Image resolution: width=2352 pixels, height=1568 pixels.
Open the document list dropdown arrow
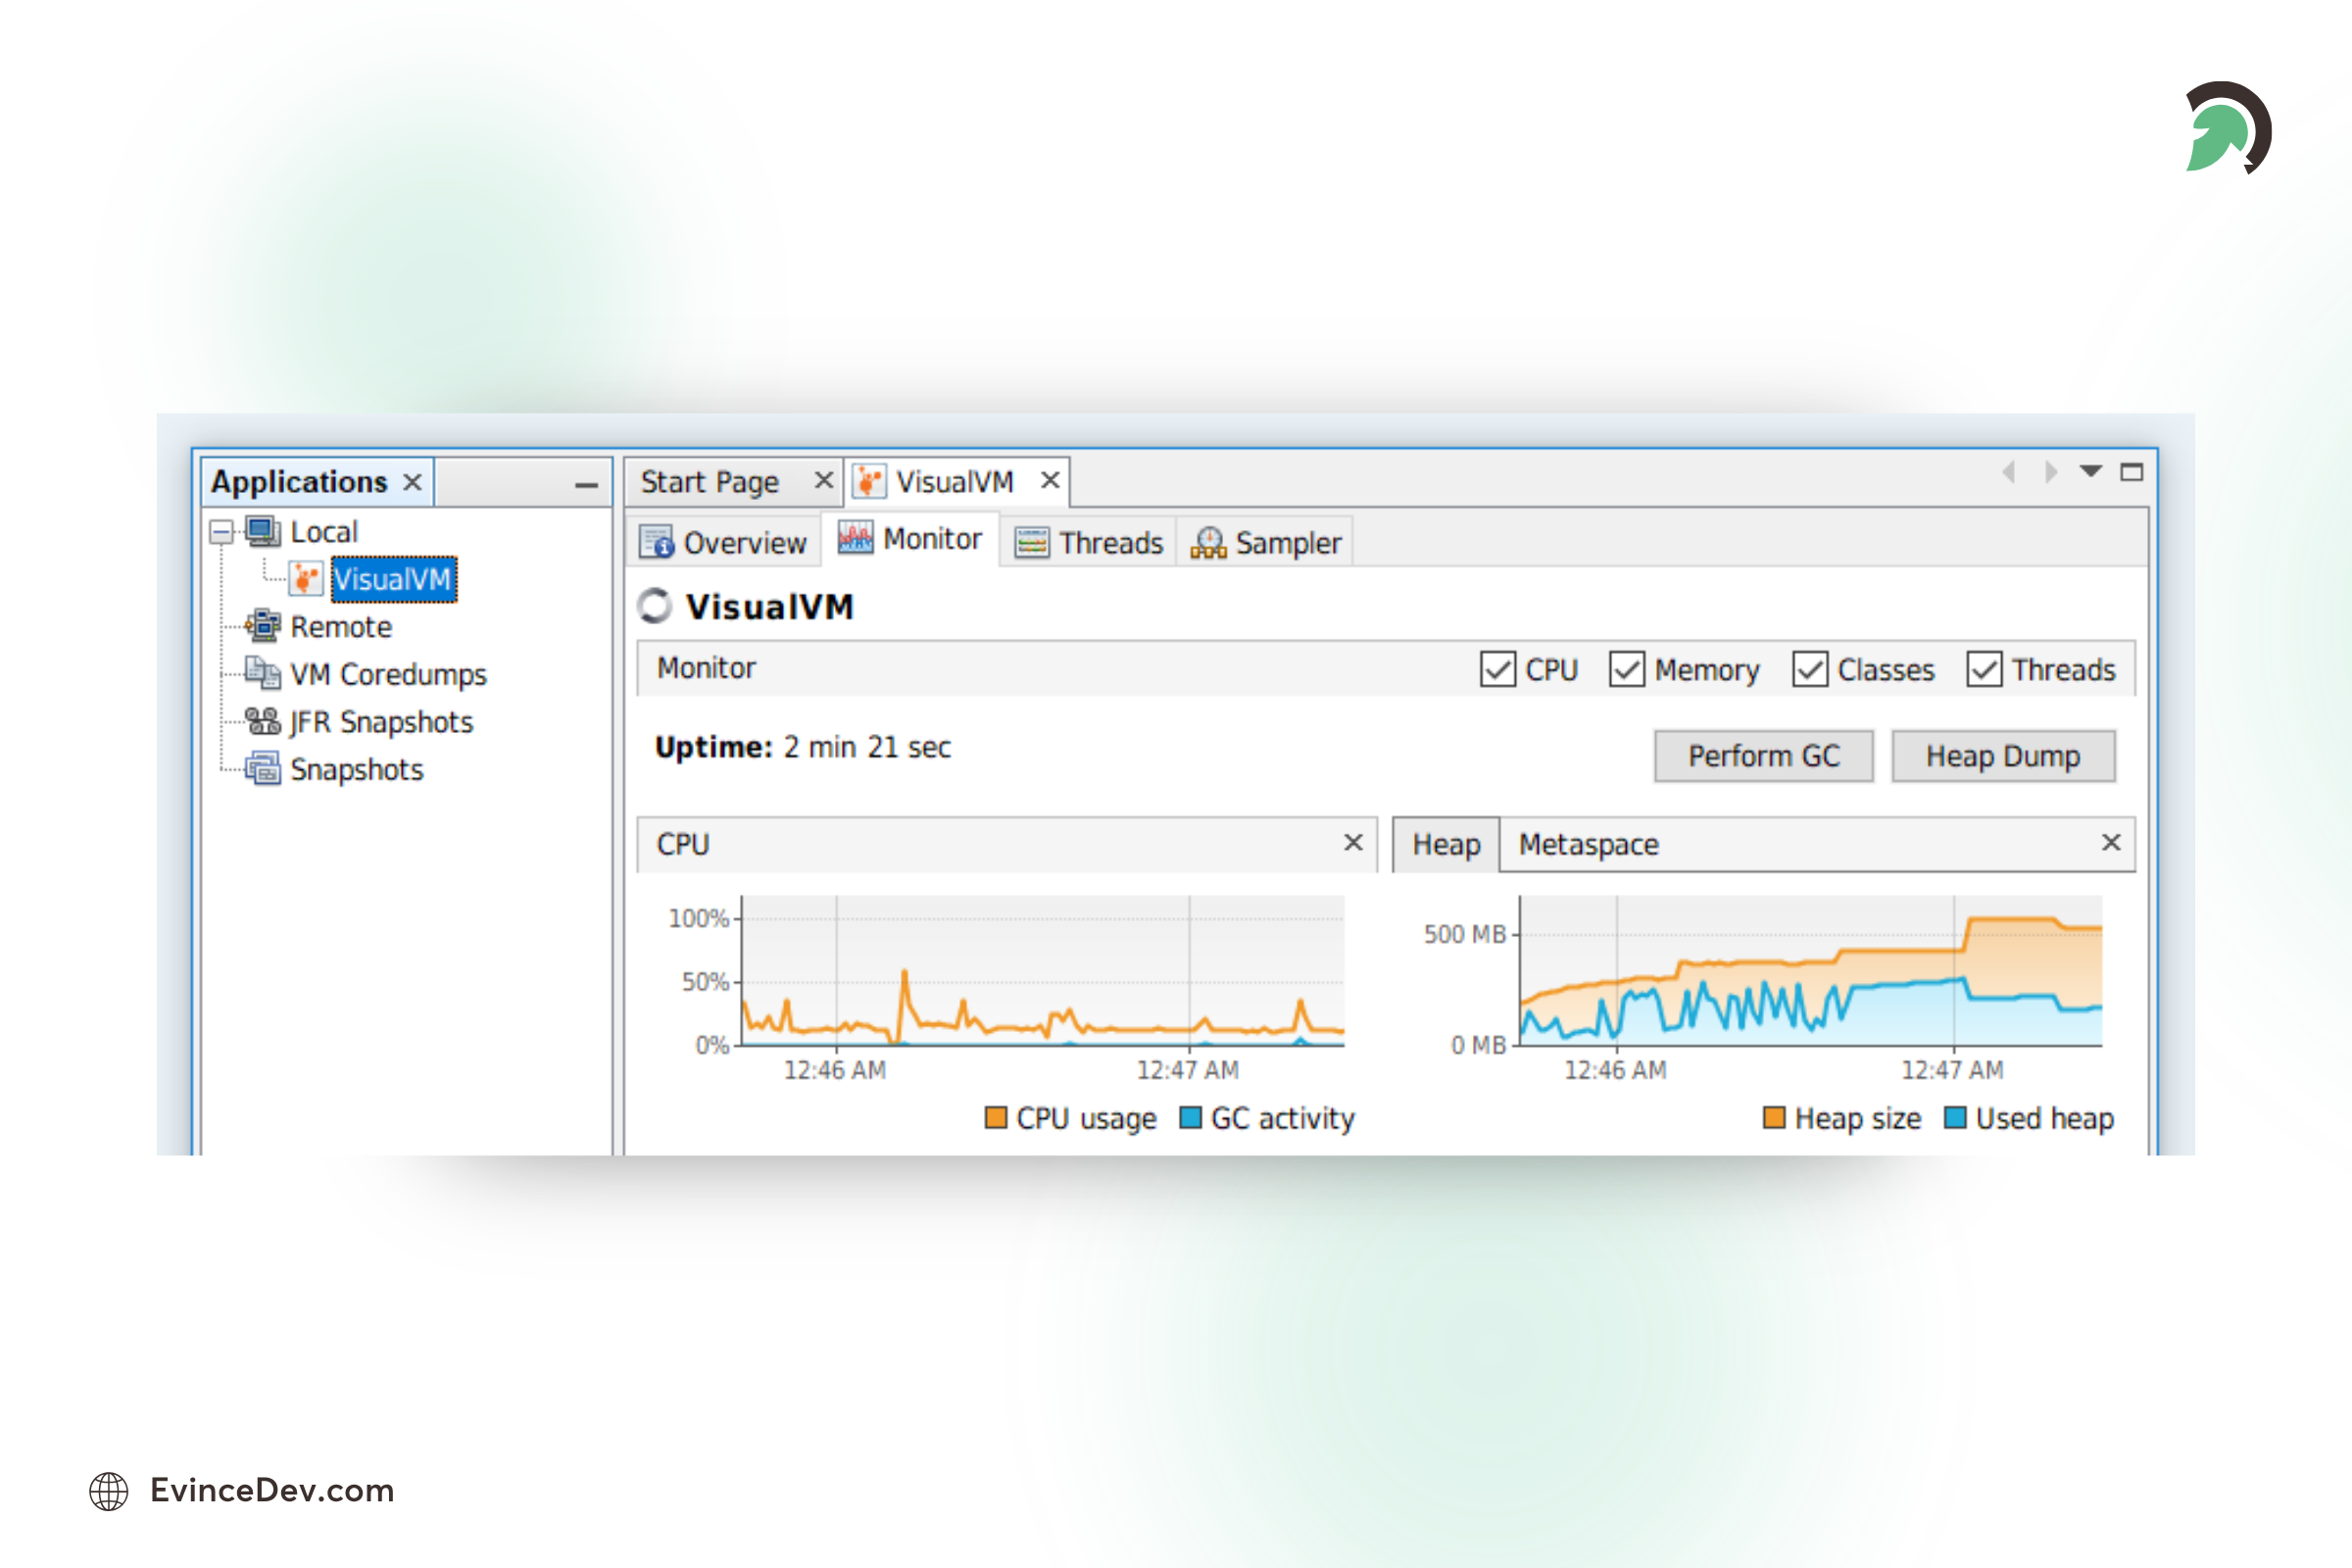[x=2090, y=471]
